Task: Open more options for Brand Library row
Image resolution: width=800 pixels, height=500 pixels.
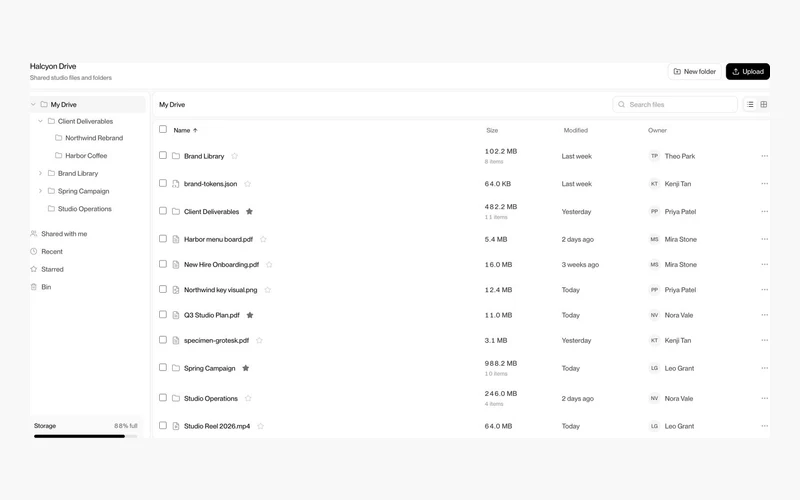Action: (764, 156)
